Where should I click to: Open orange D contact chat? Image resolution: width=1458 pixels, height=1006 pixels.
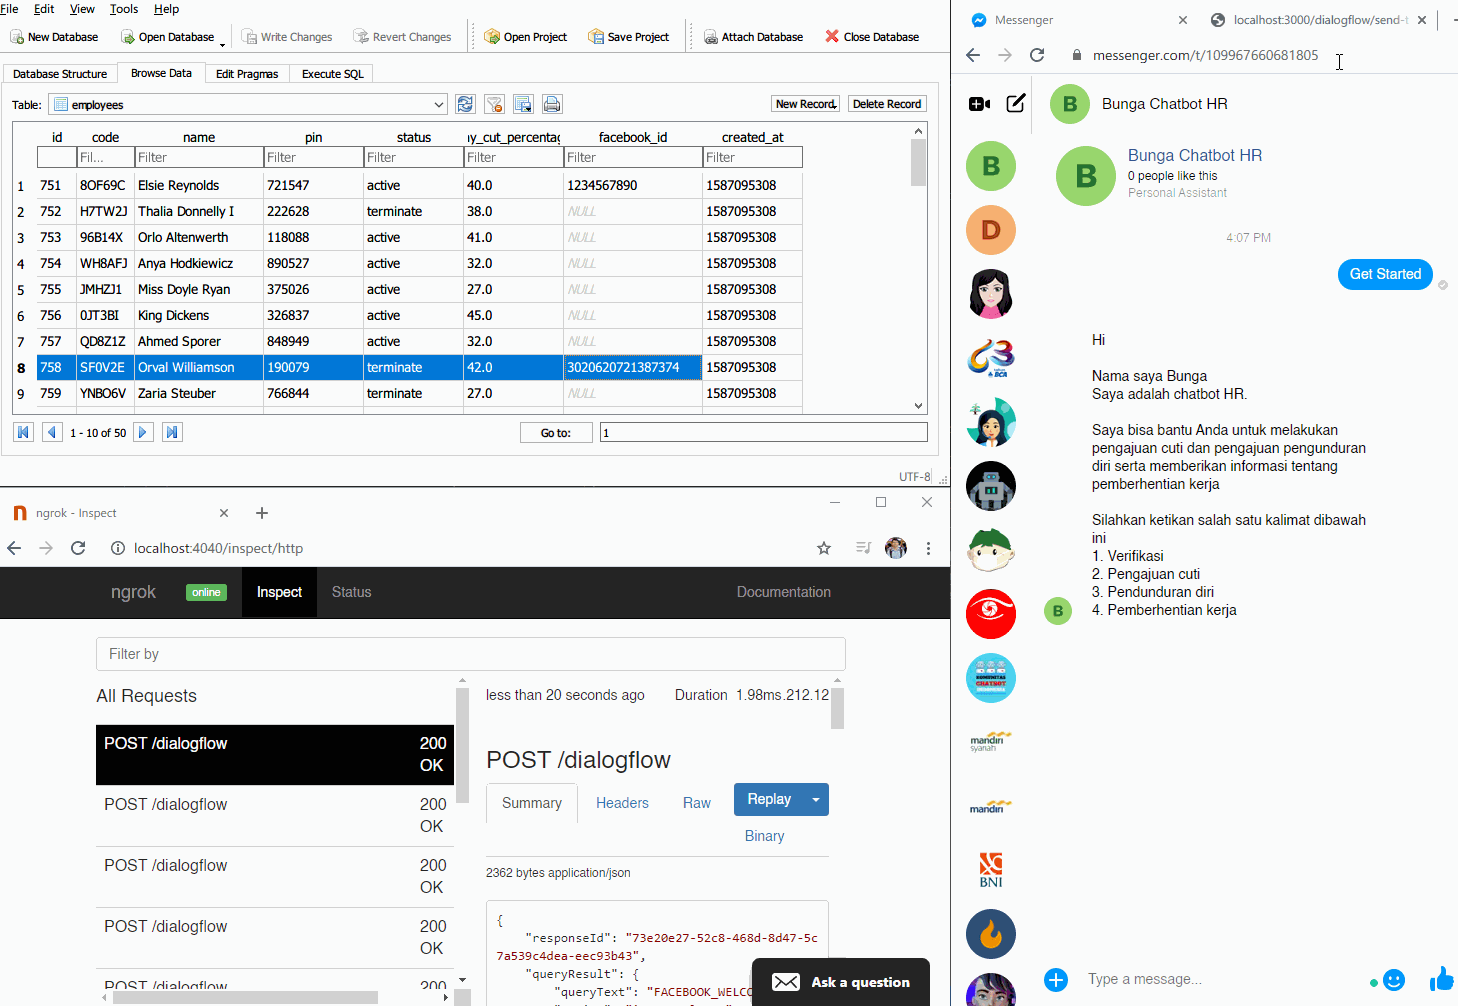(991, 230)
